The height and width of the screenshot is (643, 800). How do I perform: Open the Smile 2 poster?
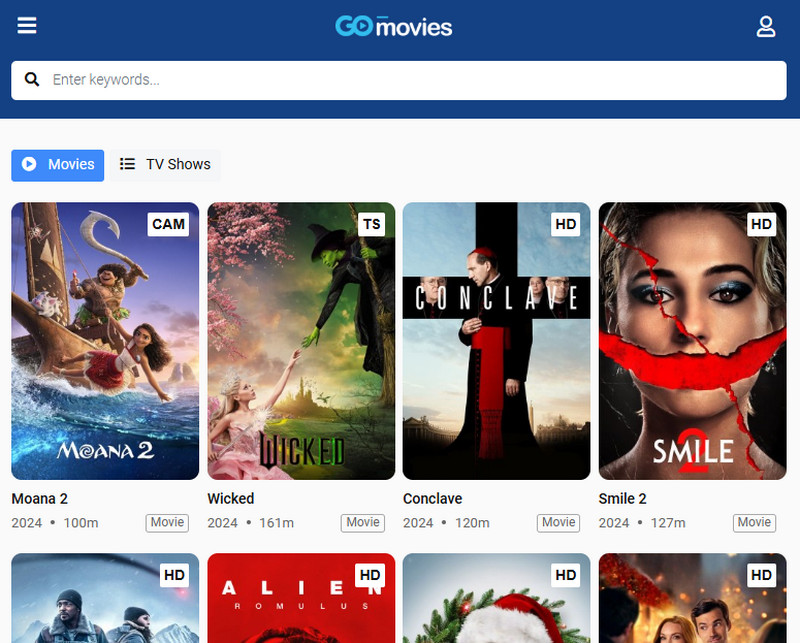tap(692, 341)
